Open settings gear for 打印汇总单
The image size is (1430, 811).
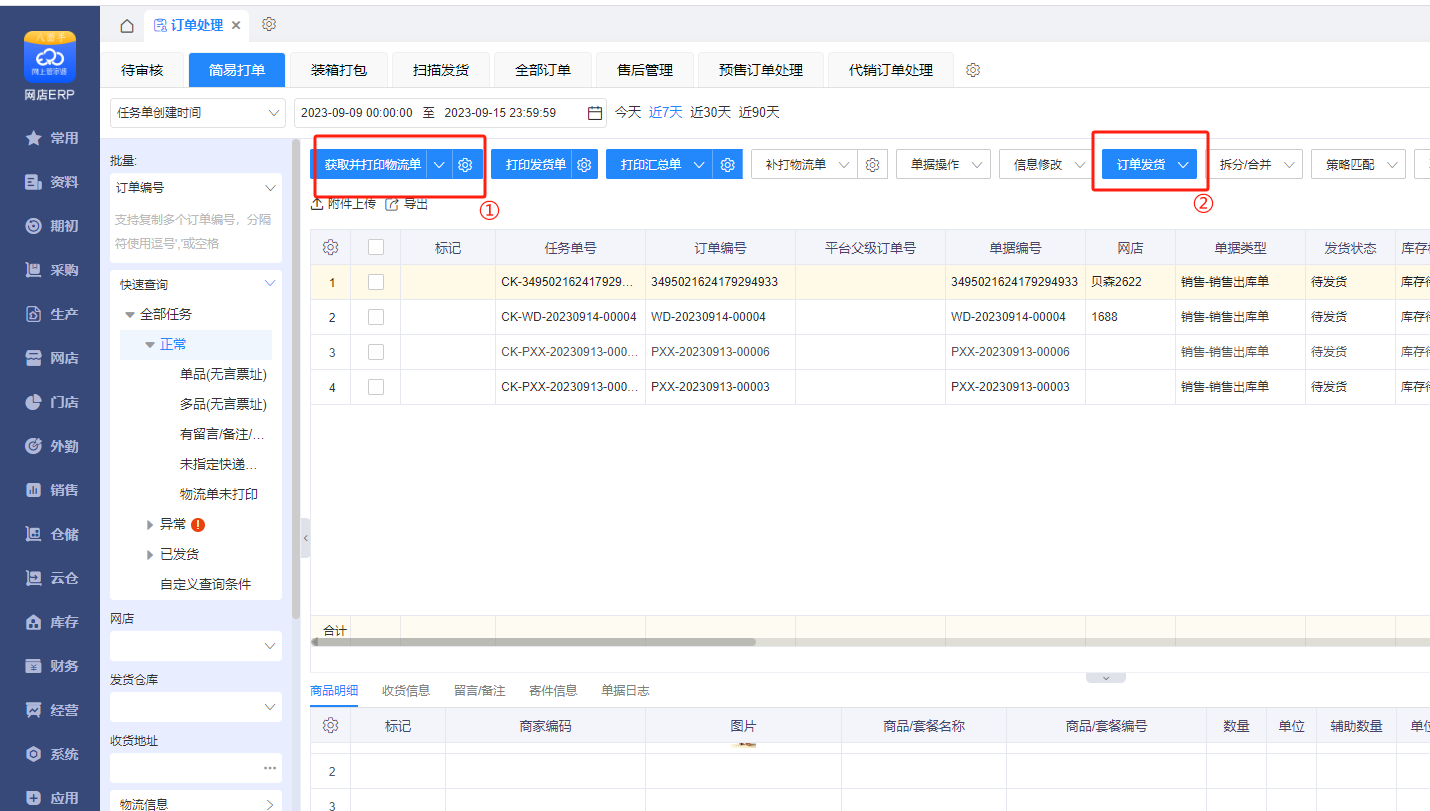click(x=729, y=165)
